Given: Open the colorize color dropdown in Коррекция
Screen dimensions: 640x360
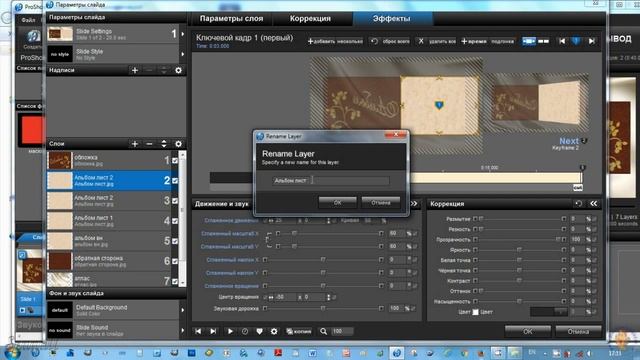Looking at the screenshot, I should 549,312.
